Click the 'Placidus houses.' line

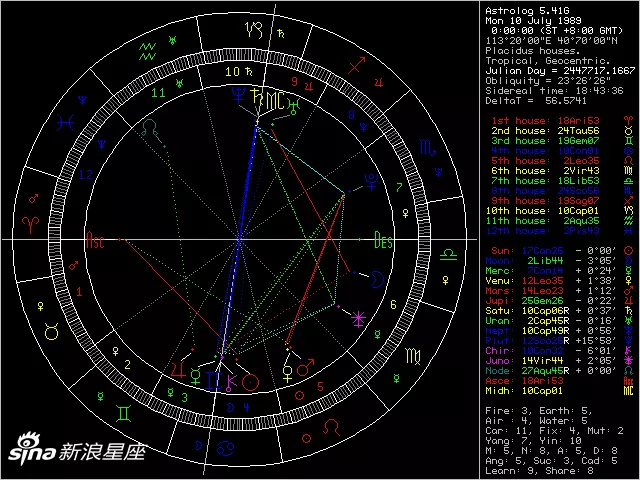[533, 51]
